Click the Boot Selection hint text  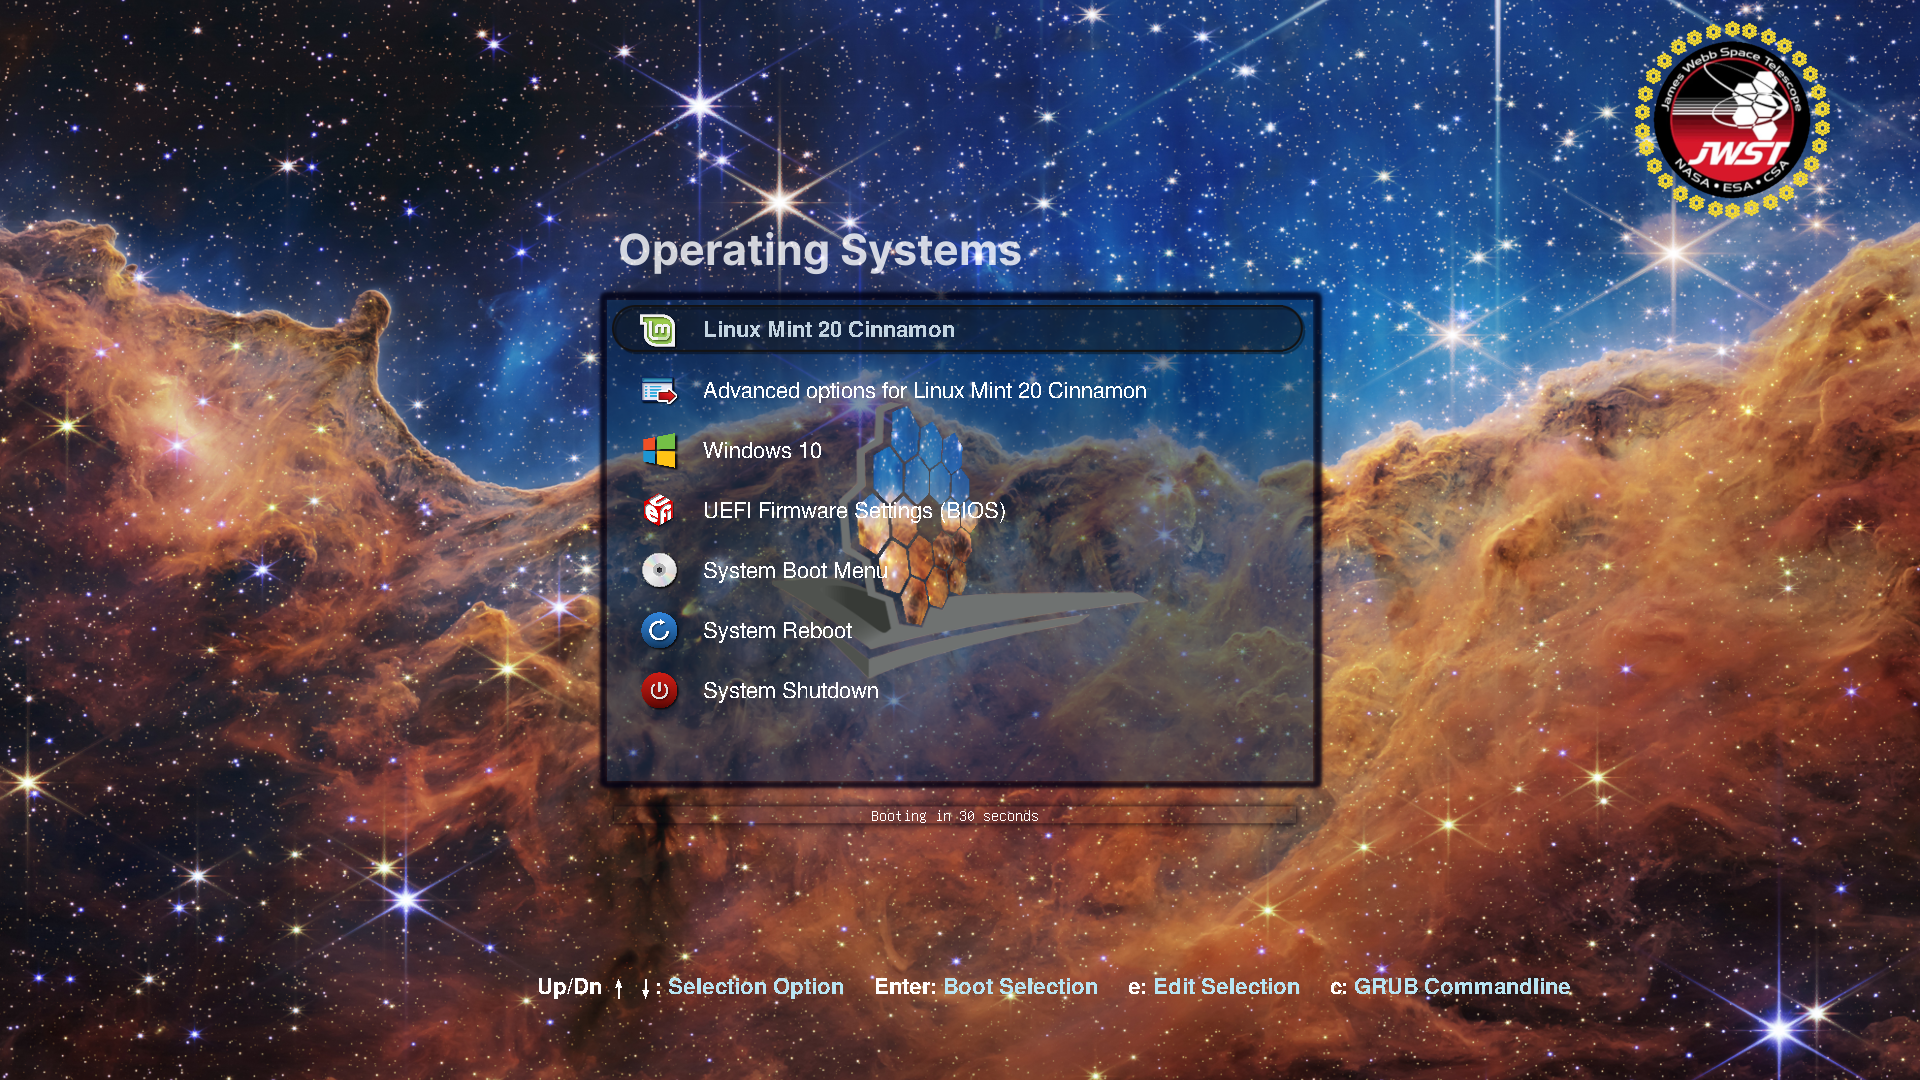point(1020,987)
